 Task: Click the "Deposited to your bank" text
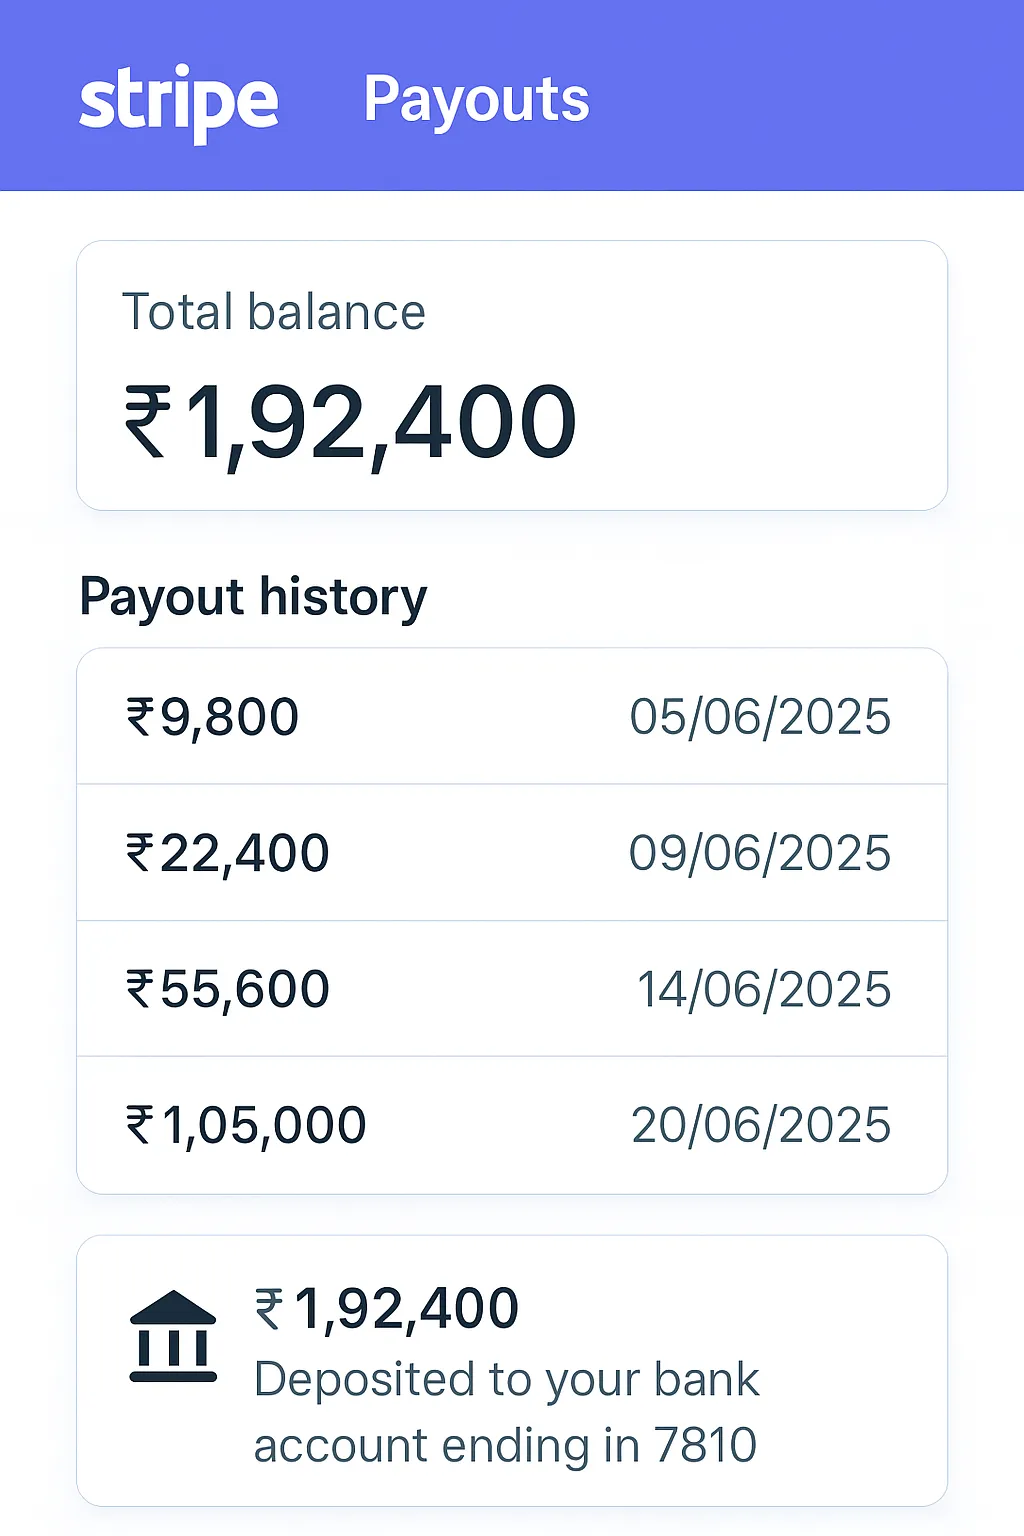pos(506,1380)
